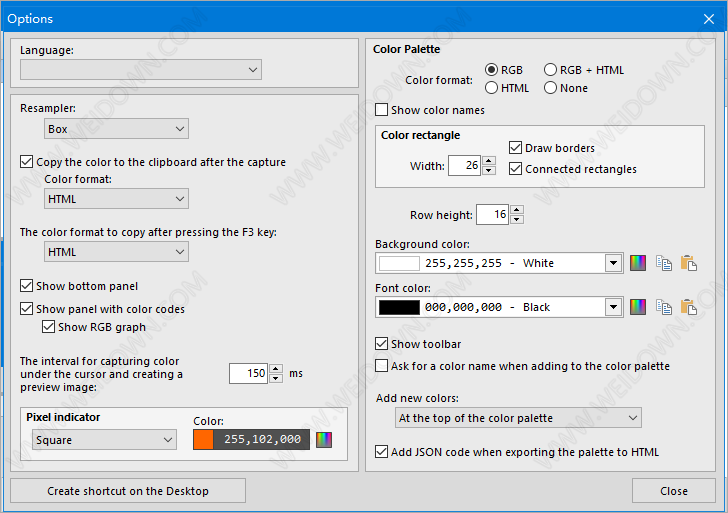
Task: Open color picker for Background color
Action: pos(637,263)
